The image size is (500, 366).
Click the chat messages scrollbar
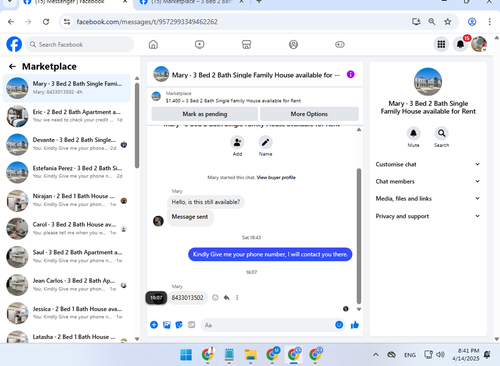point(359,236)
